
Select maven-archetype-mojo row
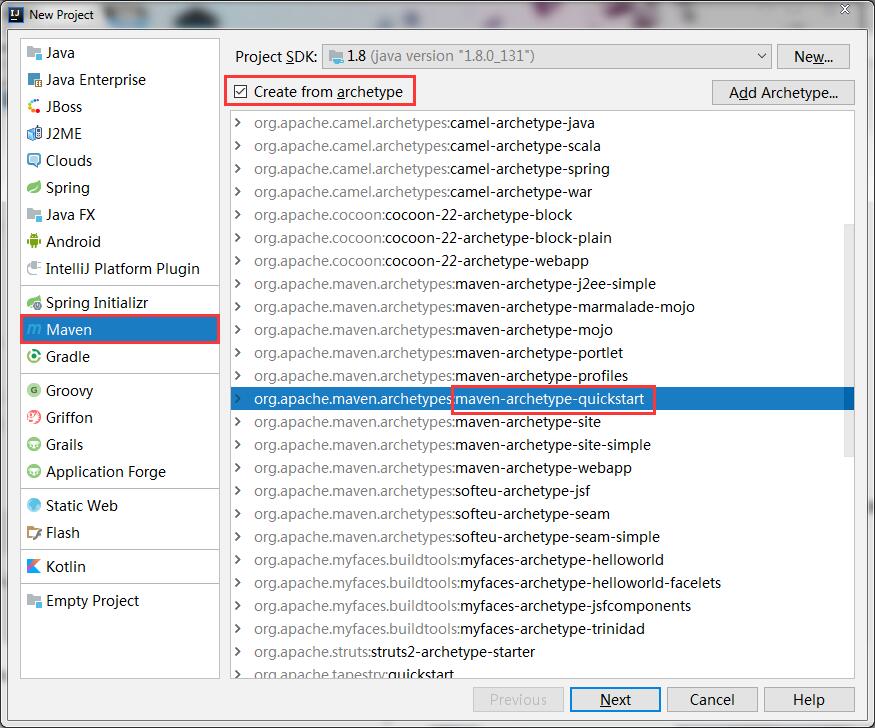(542, 330)
